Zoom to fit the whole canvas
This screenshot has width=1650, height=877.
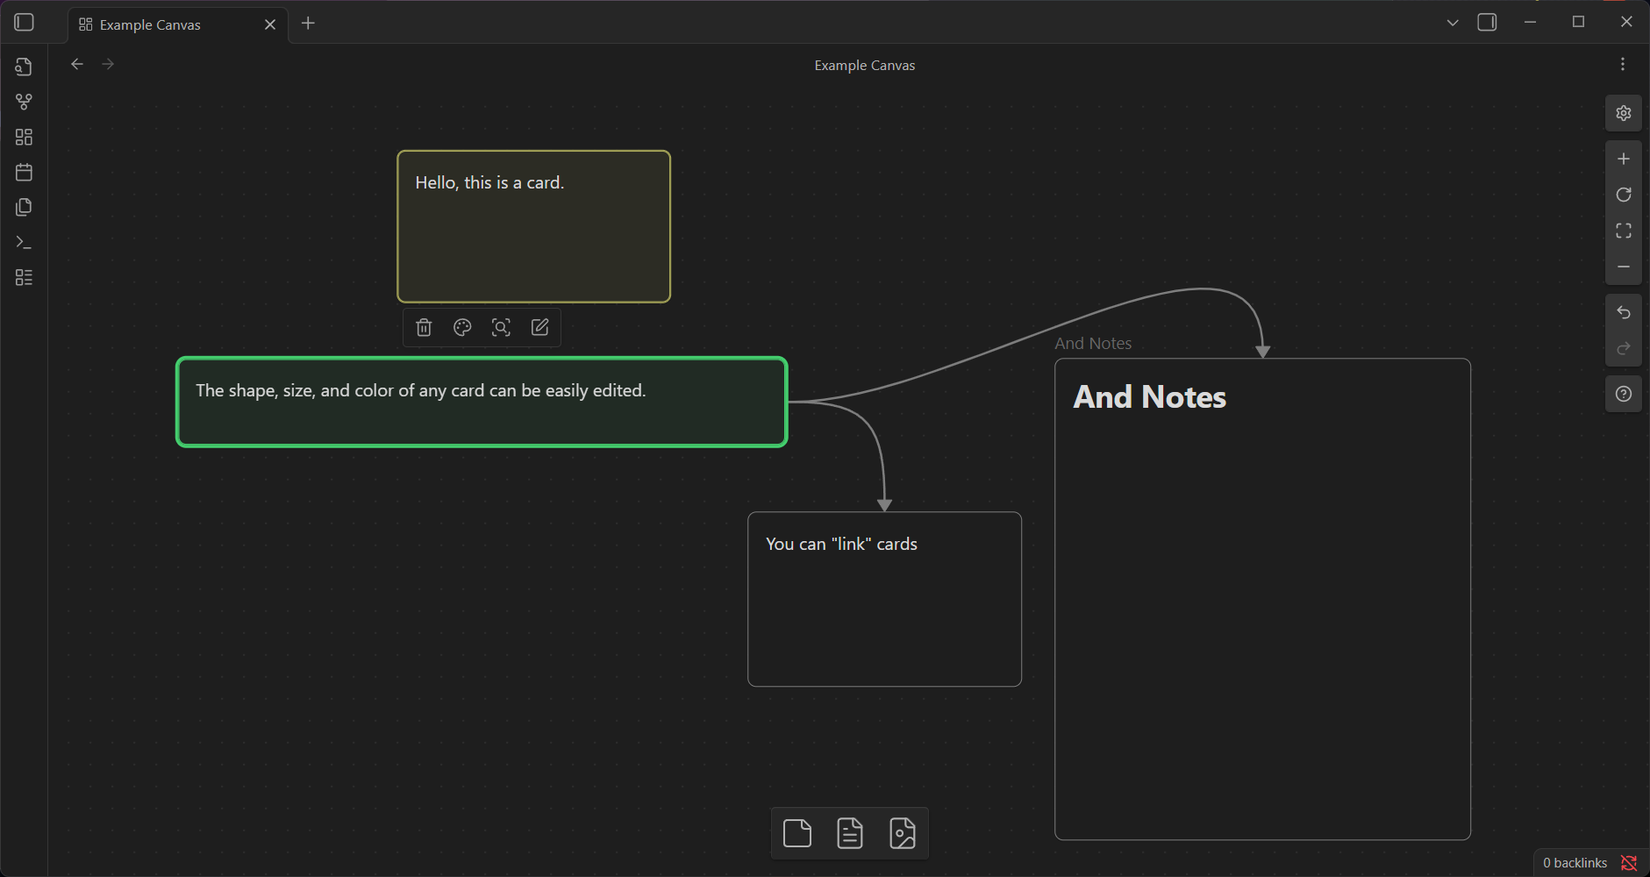click(1623, 231)
